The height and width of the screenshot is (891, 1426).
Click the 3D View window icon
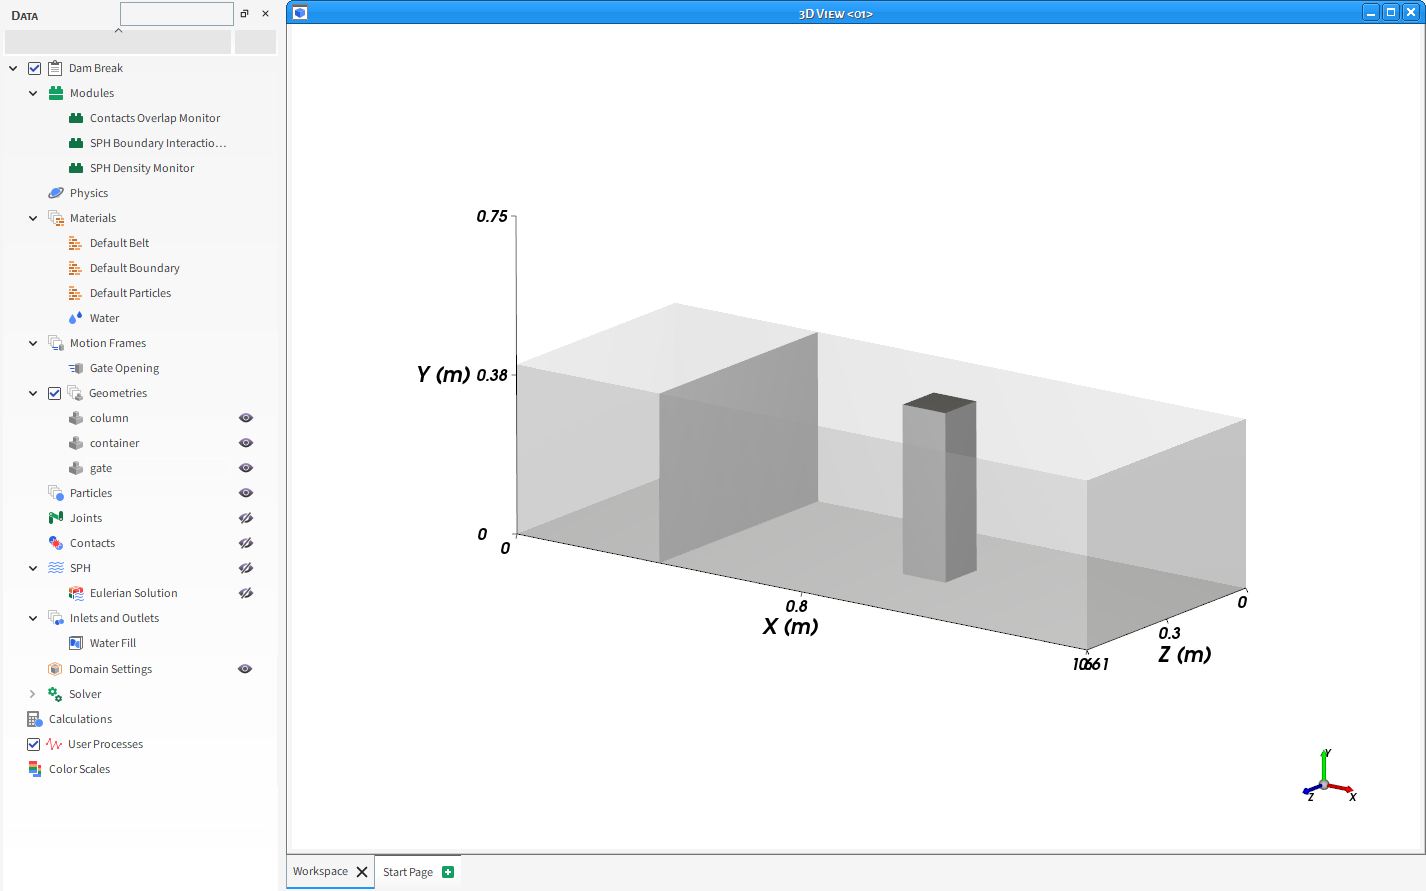pyautogui.click(x=300, y=13)
